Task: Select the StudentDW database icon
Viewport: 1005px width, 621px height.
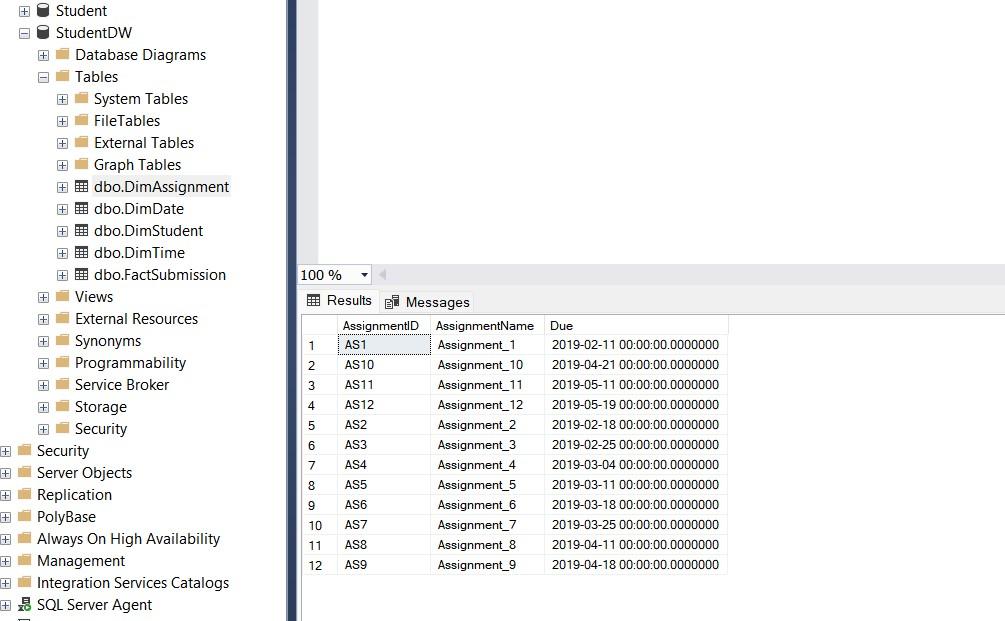Action: (42, 32)
